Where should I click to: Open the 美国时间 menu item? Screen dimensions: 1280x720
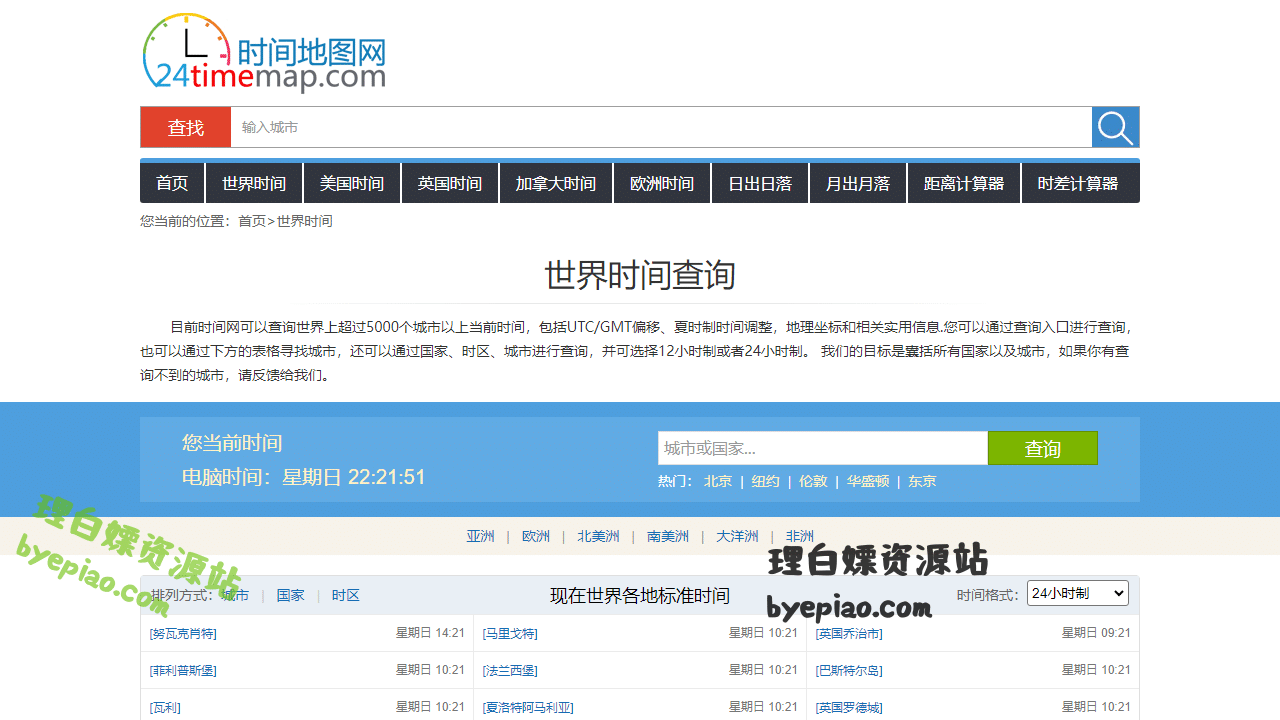click(351, 182)
